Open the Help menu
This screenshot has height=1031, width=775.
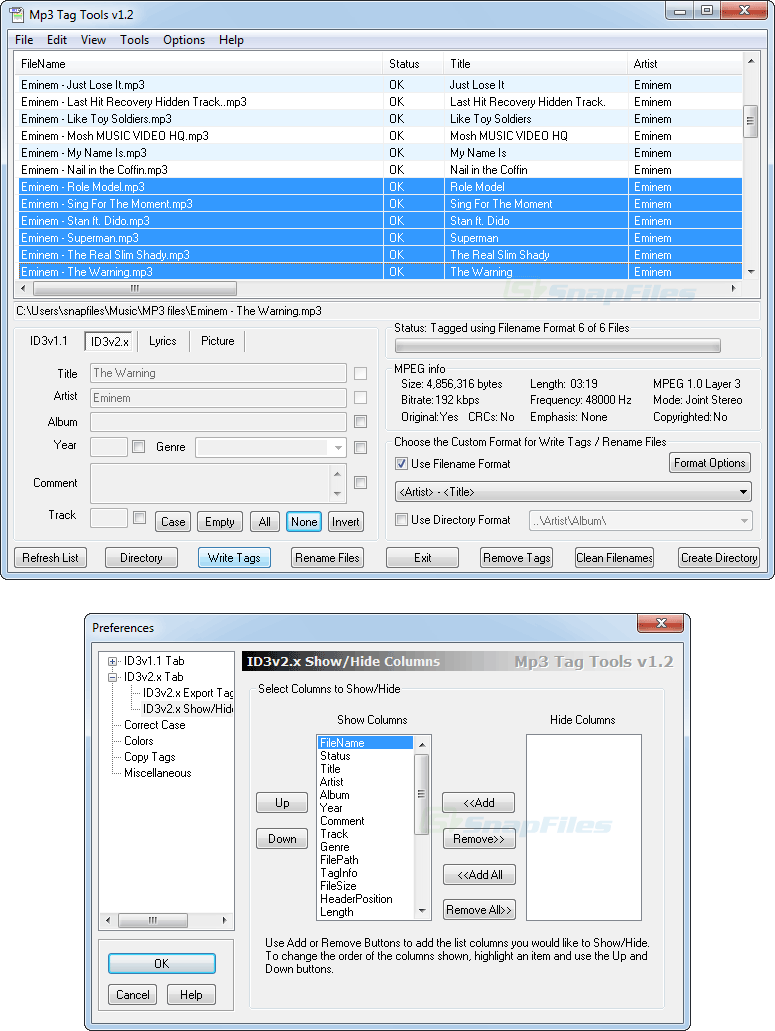coord(231,40)
